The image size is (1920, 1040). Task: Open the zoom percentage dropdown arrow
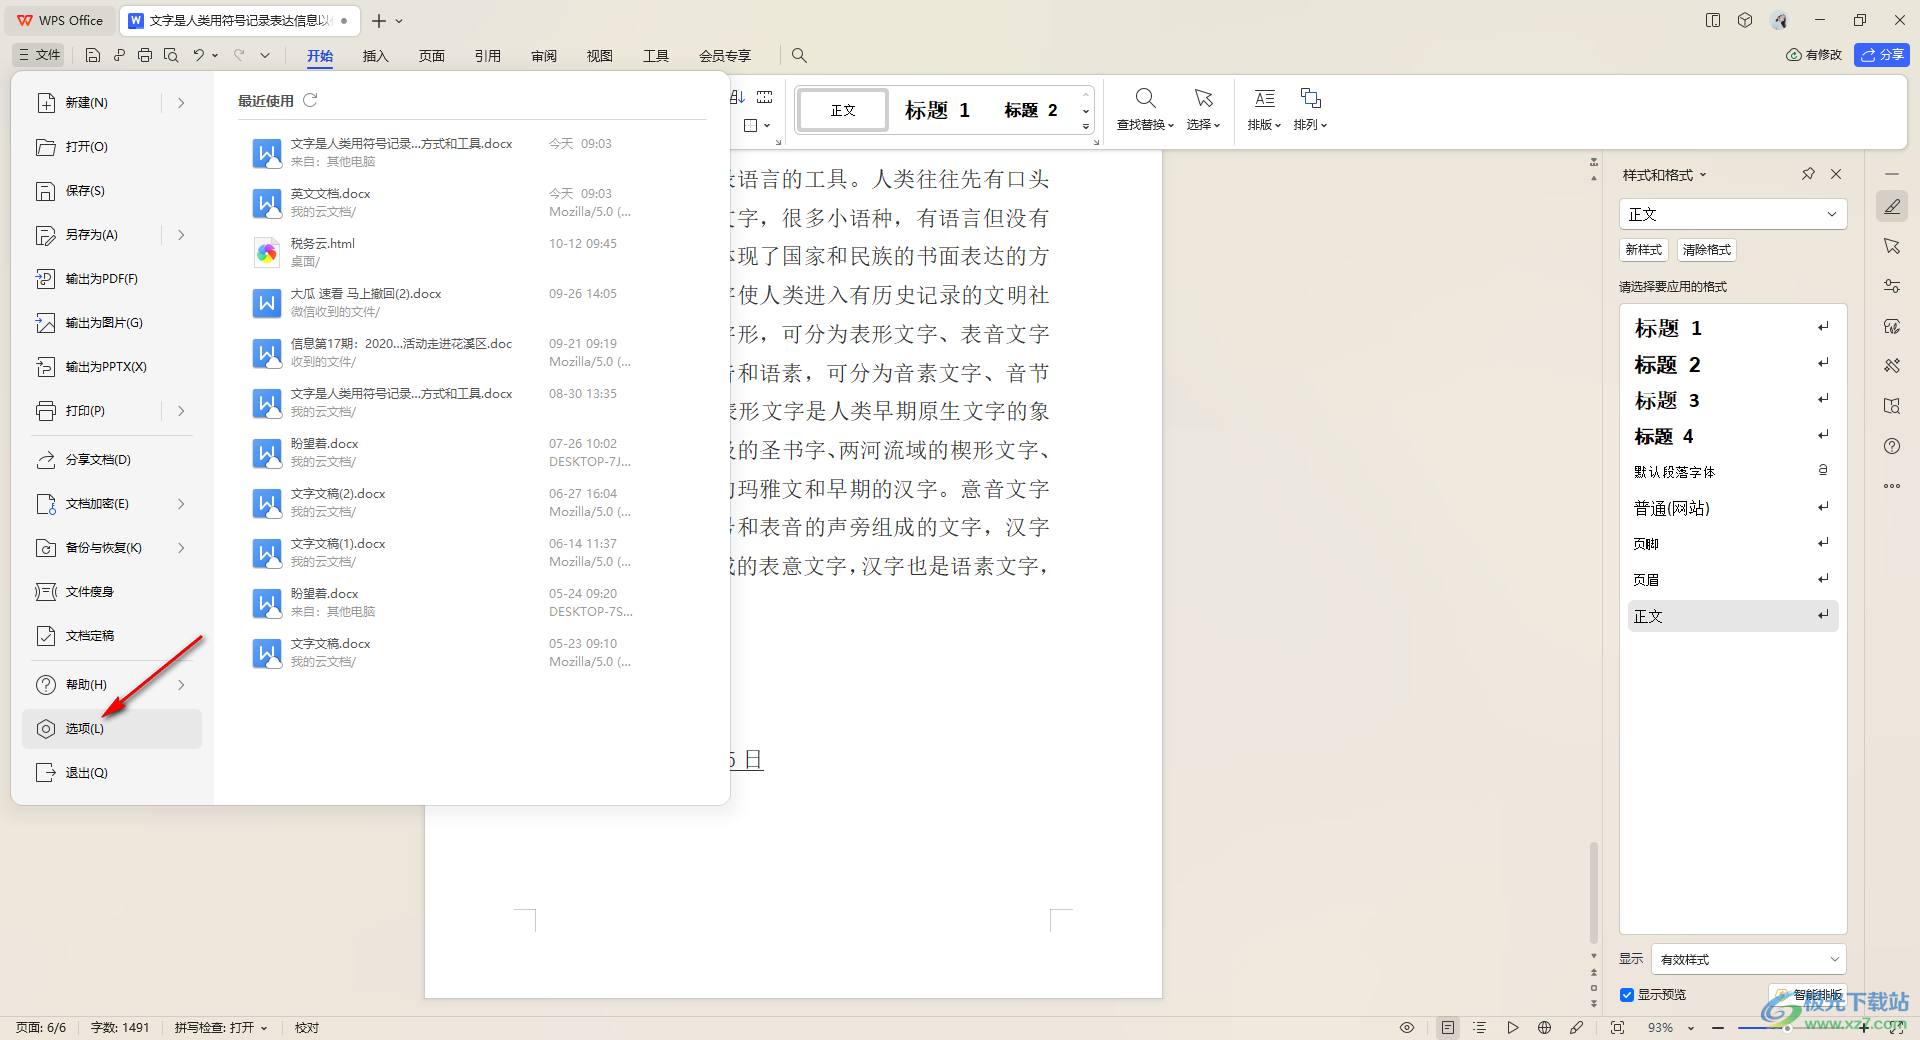click(x=1691, y=1028)
